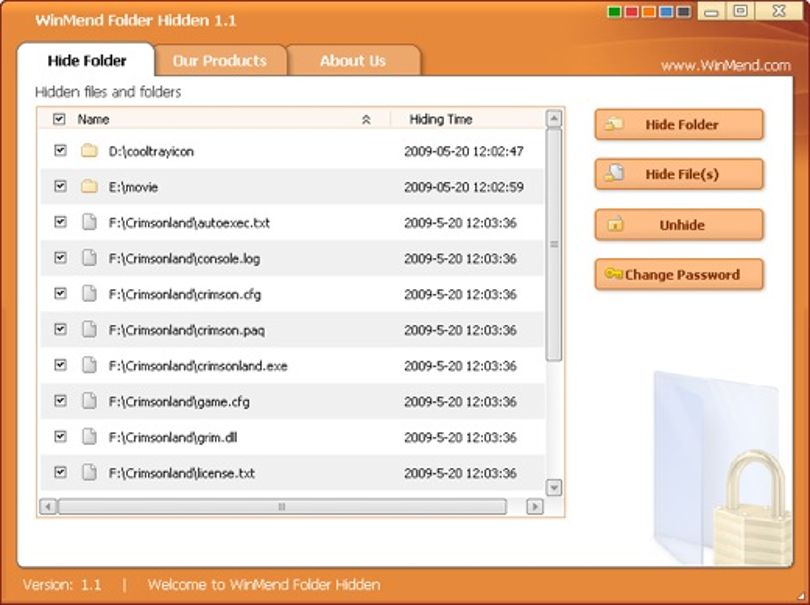810x605 pixels.
Task: Select the green theme color swatch
Action: [x=614, y=12]
